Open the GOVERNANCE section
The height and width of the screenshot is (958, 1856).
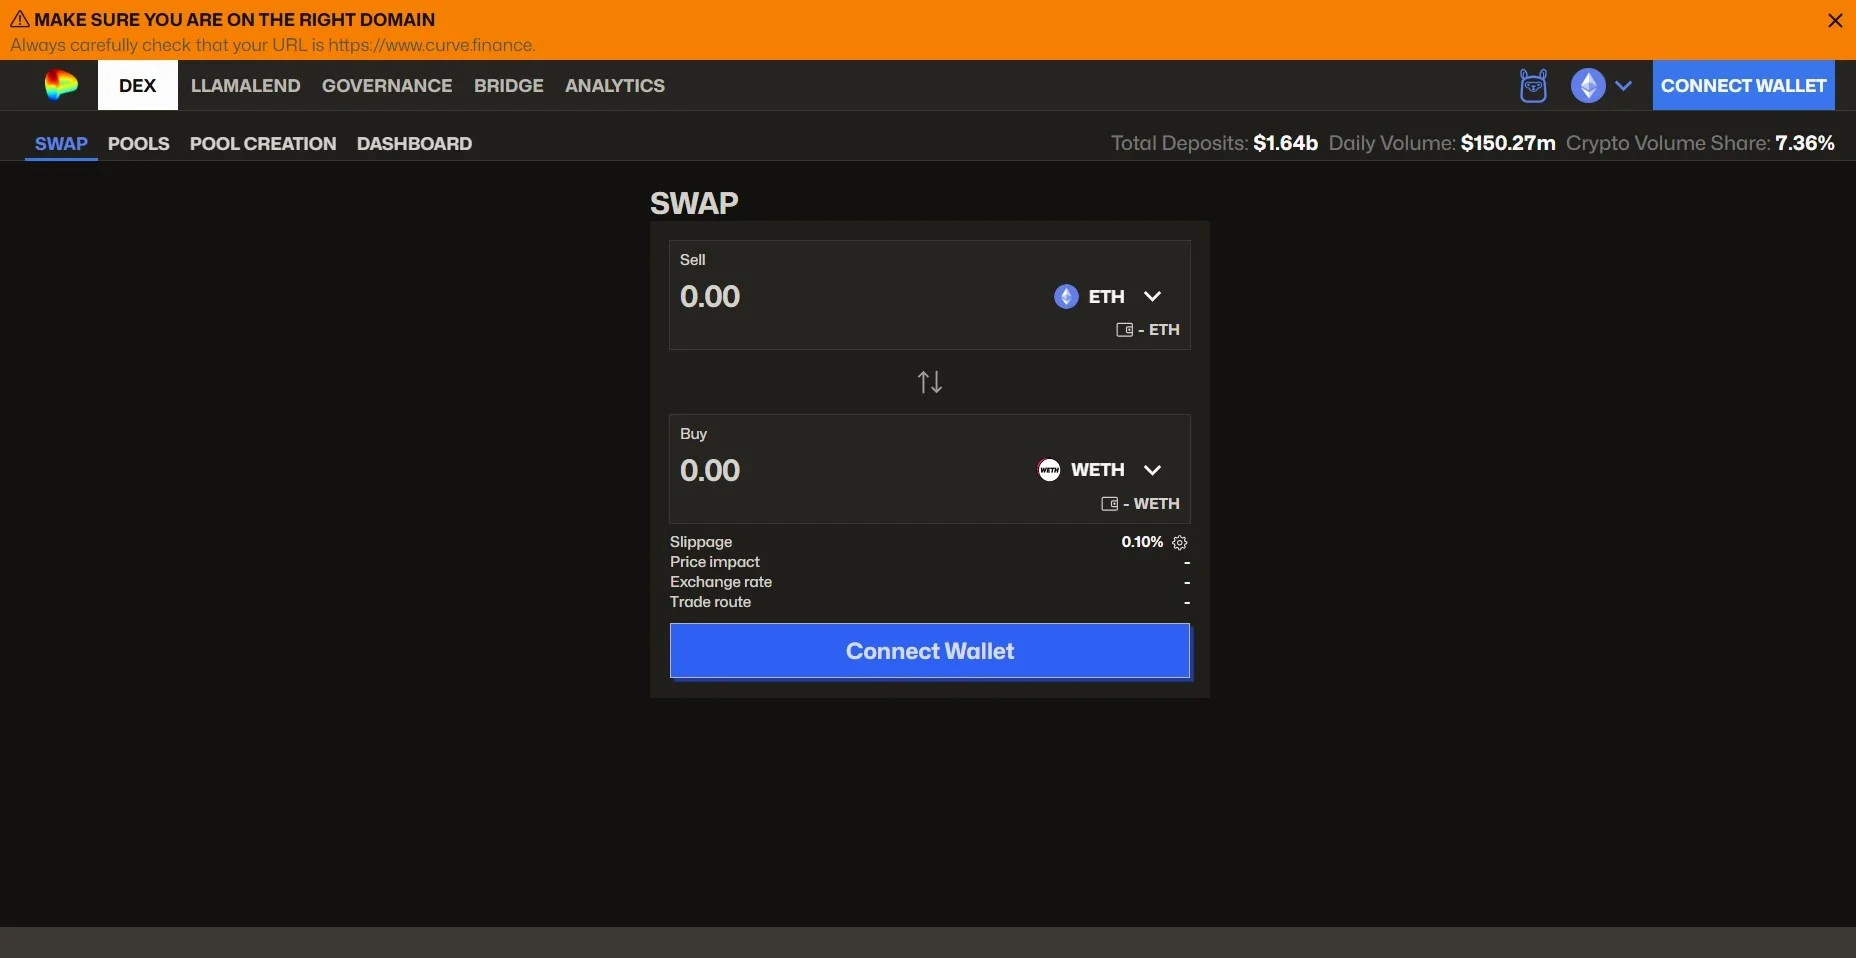point(387,86)
